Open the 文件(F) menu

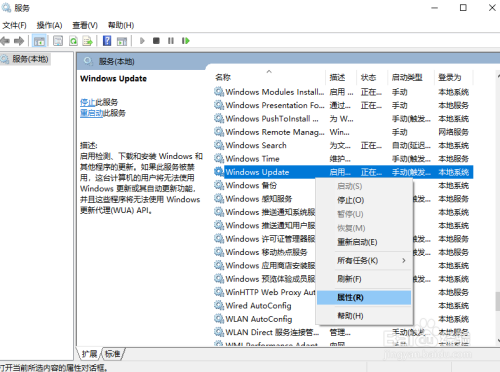(x=14, y=25)
